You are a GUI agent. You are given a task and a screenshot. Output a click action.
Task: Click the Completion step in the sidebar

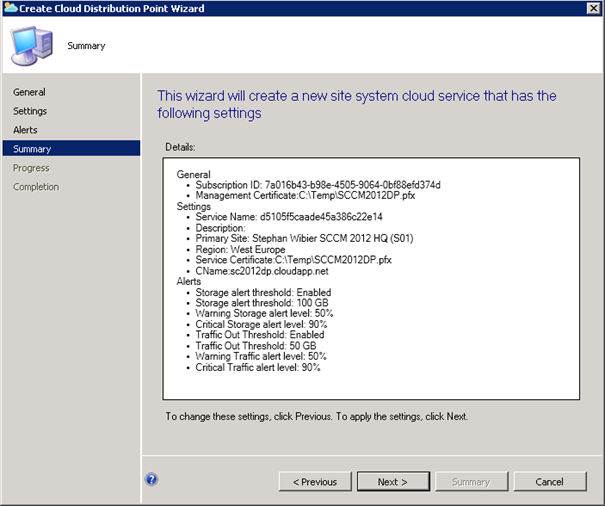point(36,187)
